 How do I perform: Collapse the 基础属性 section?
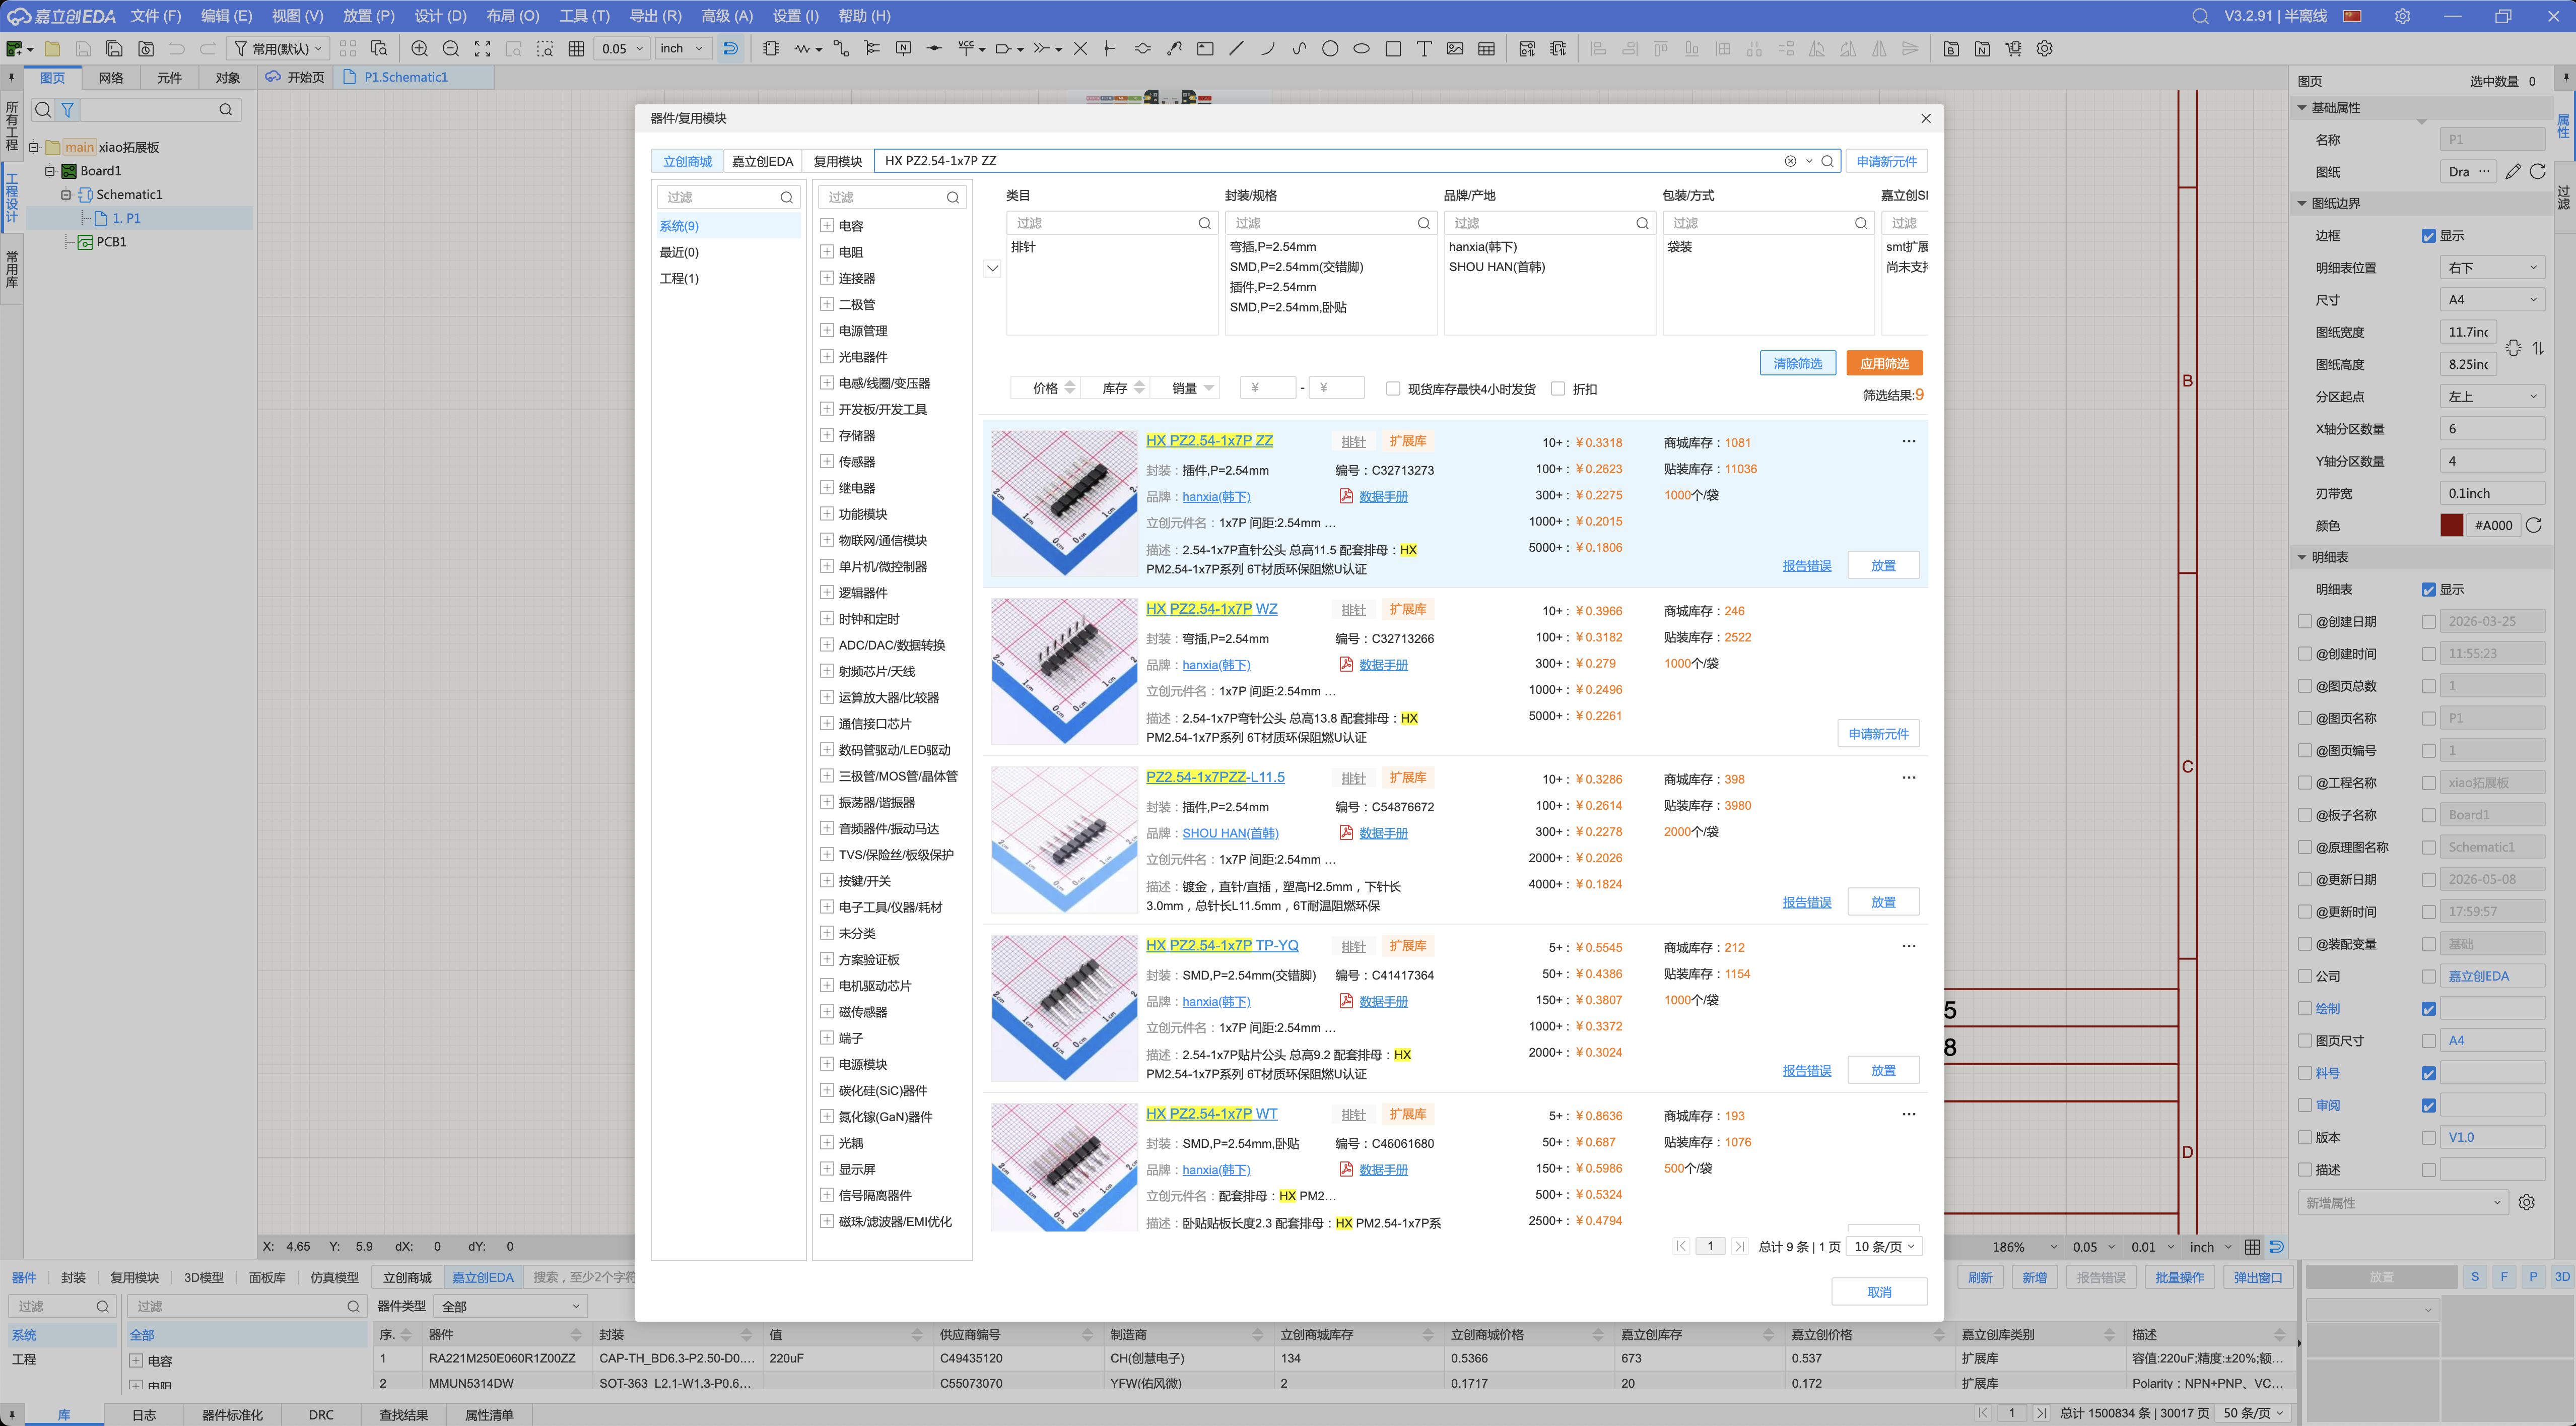click(x=2302, y=107)
